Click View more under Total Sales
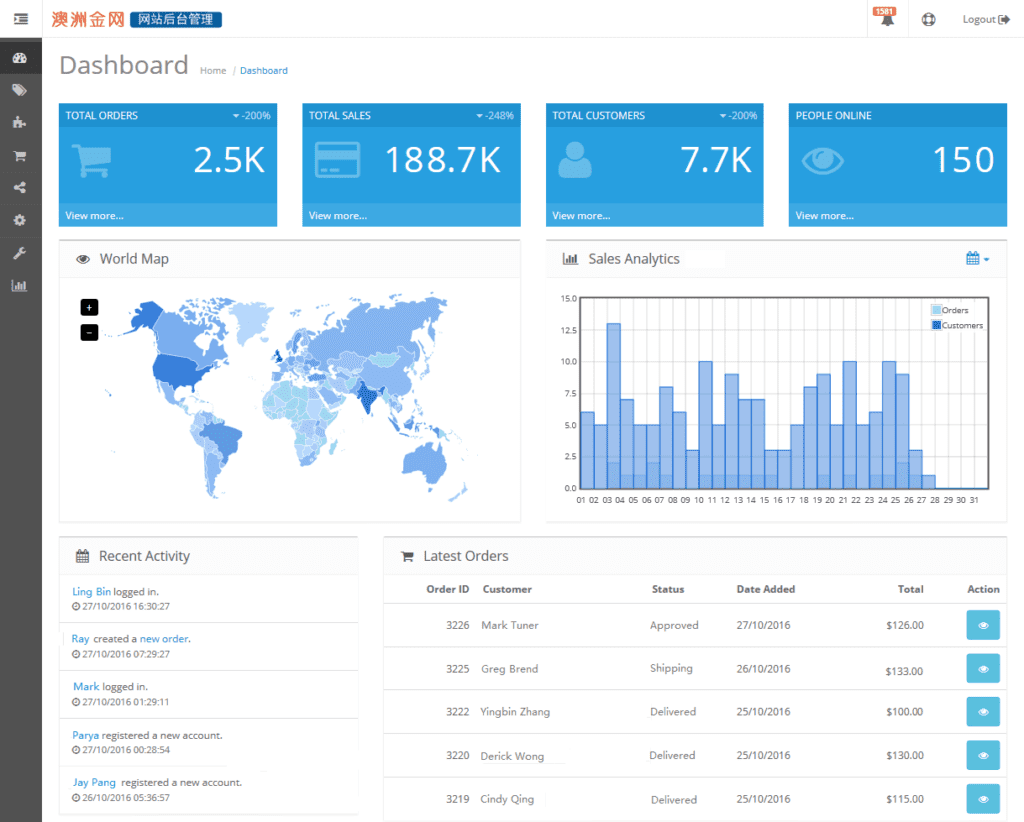 click(338, 216)
